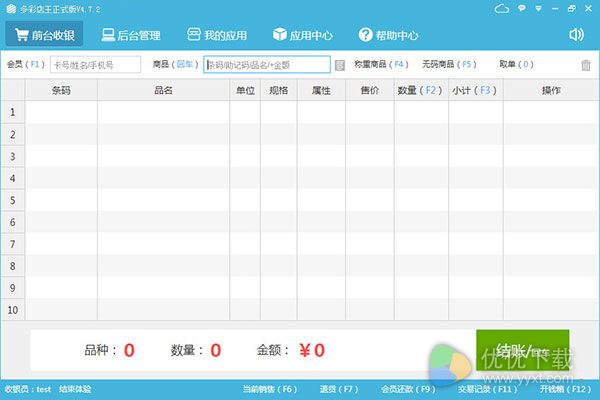Open 我的应用 tab
This screenshot has height=400, width=600.
tap(217, 35)
